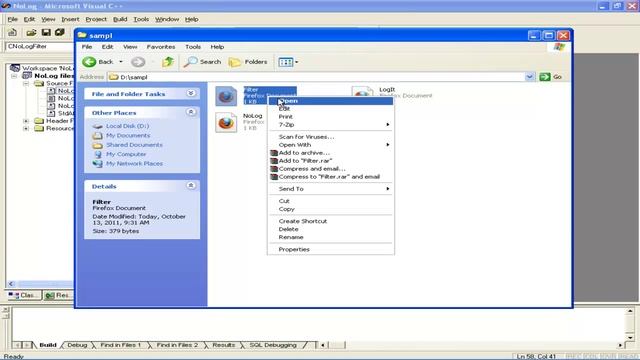Click the Save icon in Visual C++ toolbar

(x=46, y=32)
